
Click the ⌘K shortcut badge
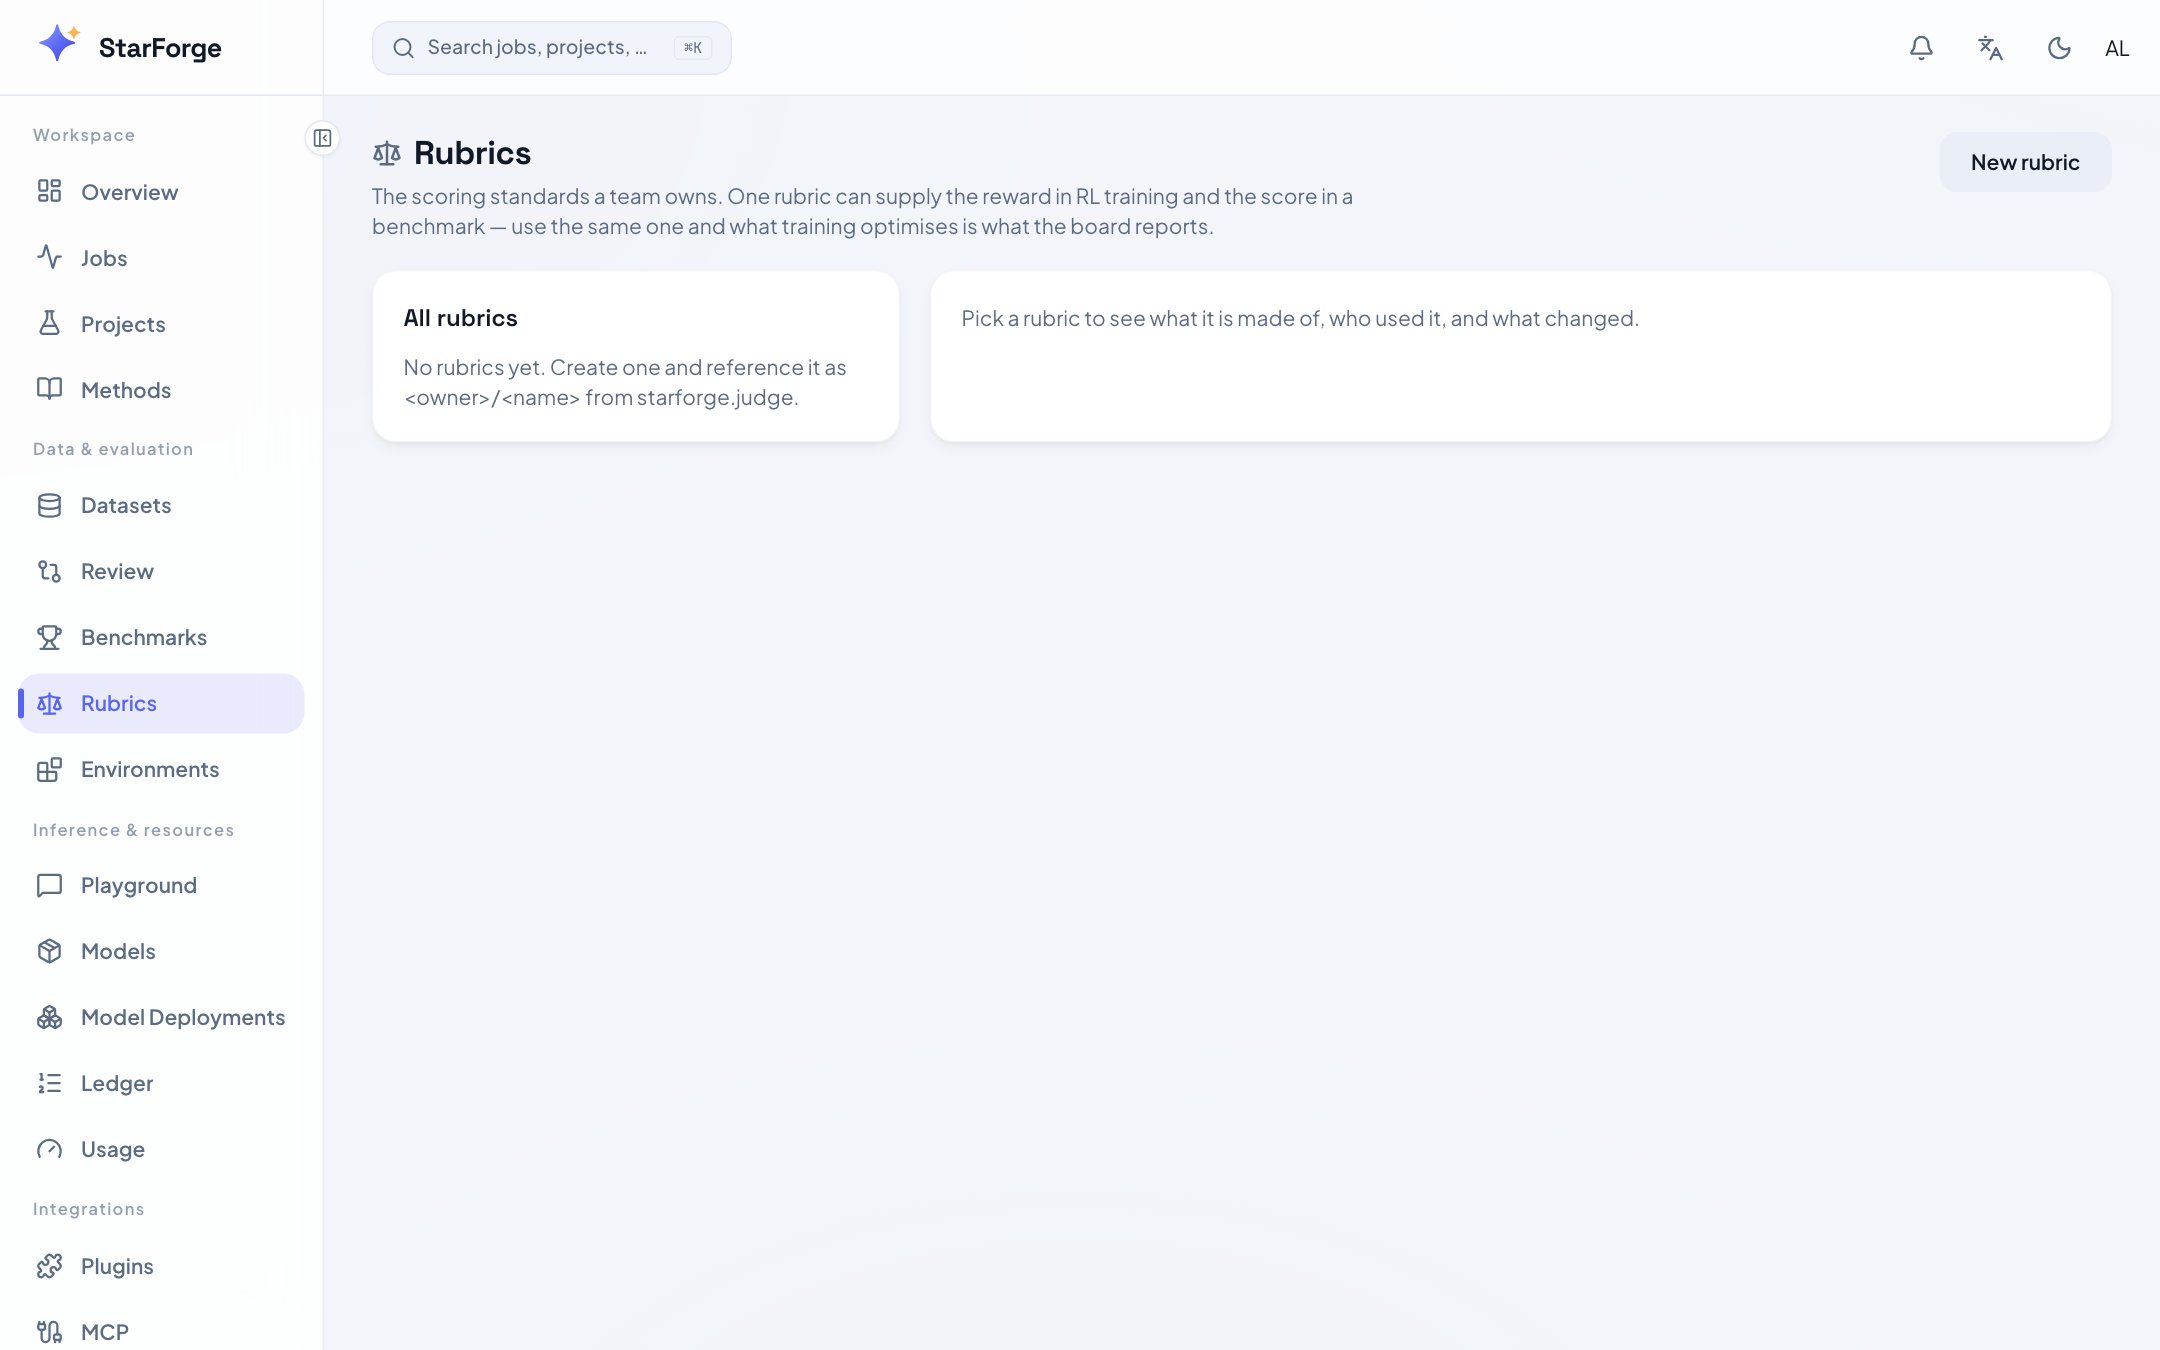pos(693,48)
